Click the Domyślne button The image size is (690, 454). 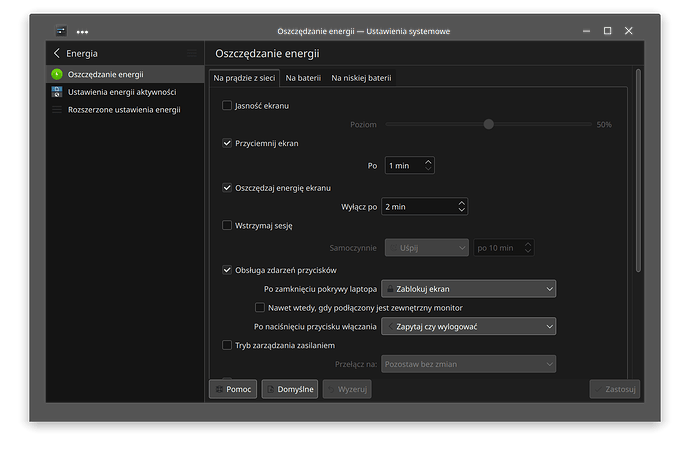tap(290, 389)
